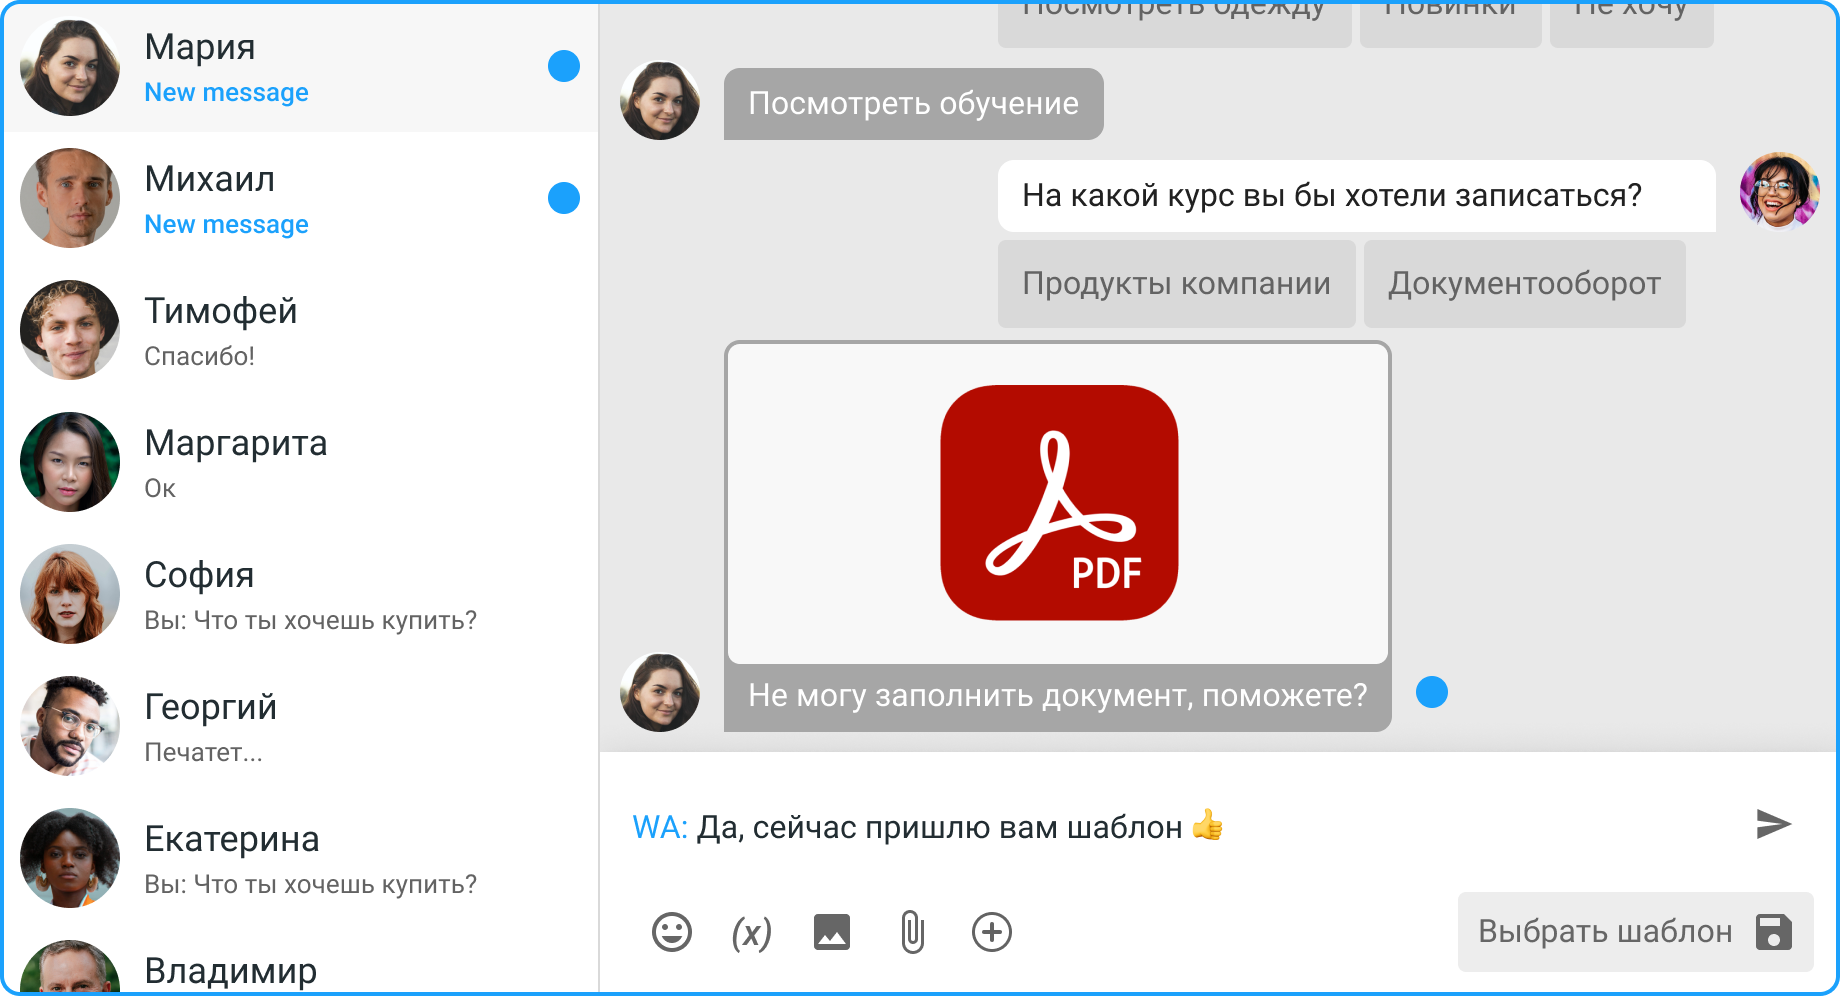Click New message under Мария

(226, 93)
